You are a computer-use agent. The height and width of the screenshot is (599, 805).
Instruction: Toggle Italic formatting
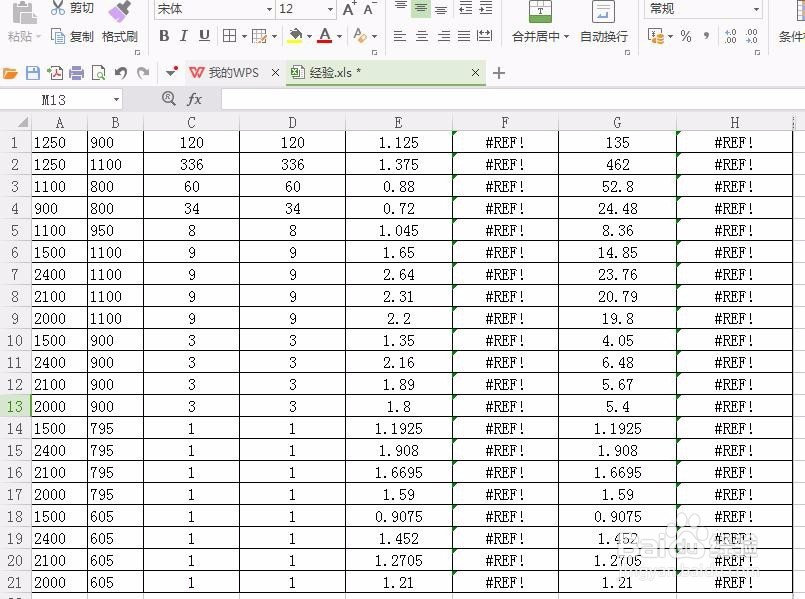coord(183,36)
